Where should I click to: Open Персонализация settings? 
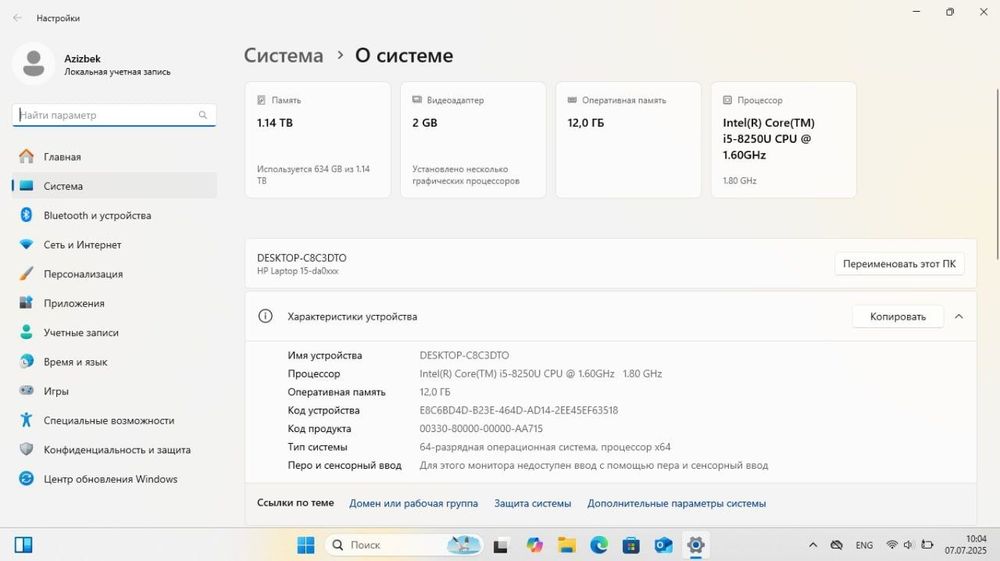(x=114, y=274)
